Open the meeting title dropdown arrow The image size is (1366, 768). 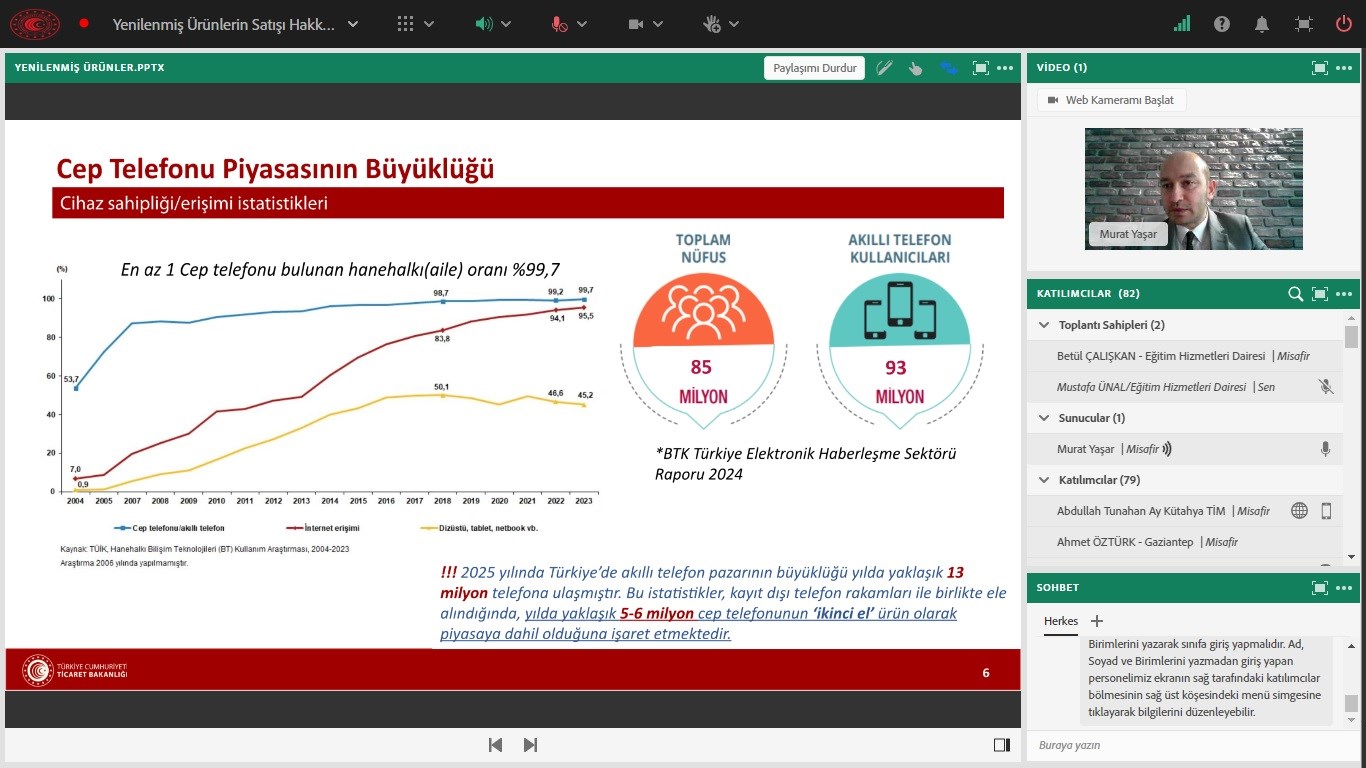pyautogui.click(x=353, y=24)
